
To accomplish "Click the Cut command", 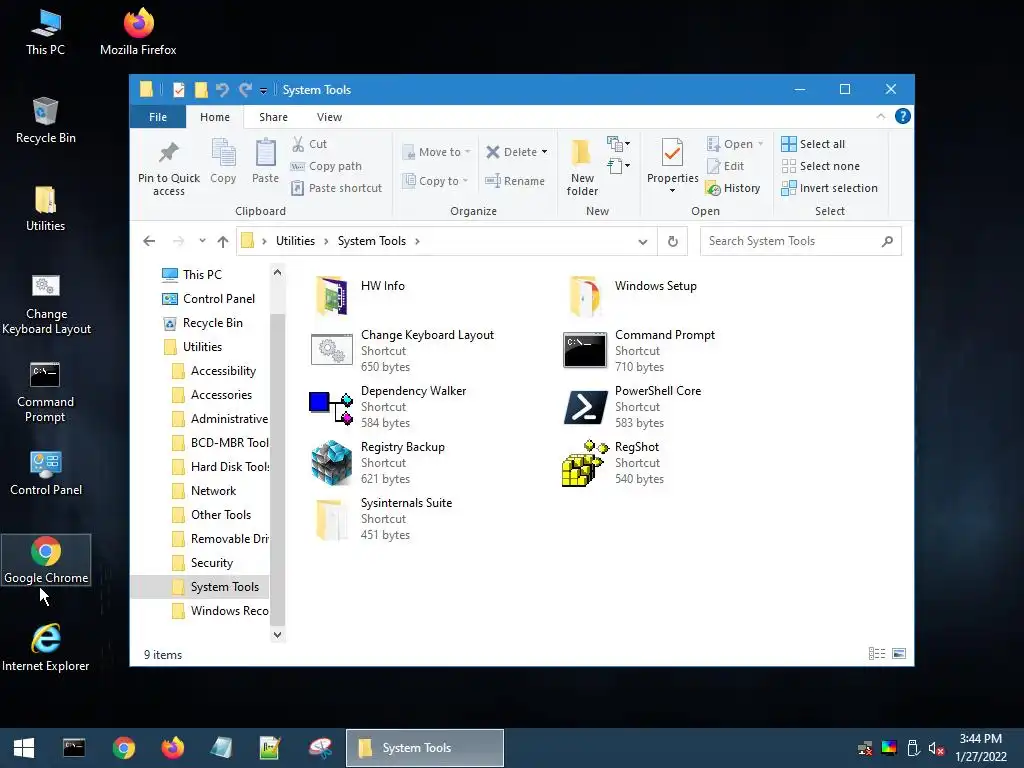I will [309, 144].
